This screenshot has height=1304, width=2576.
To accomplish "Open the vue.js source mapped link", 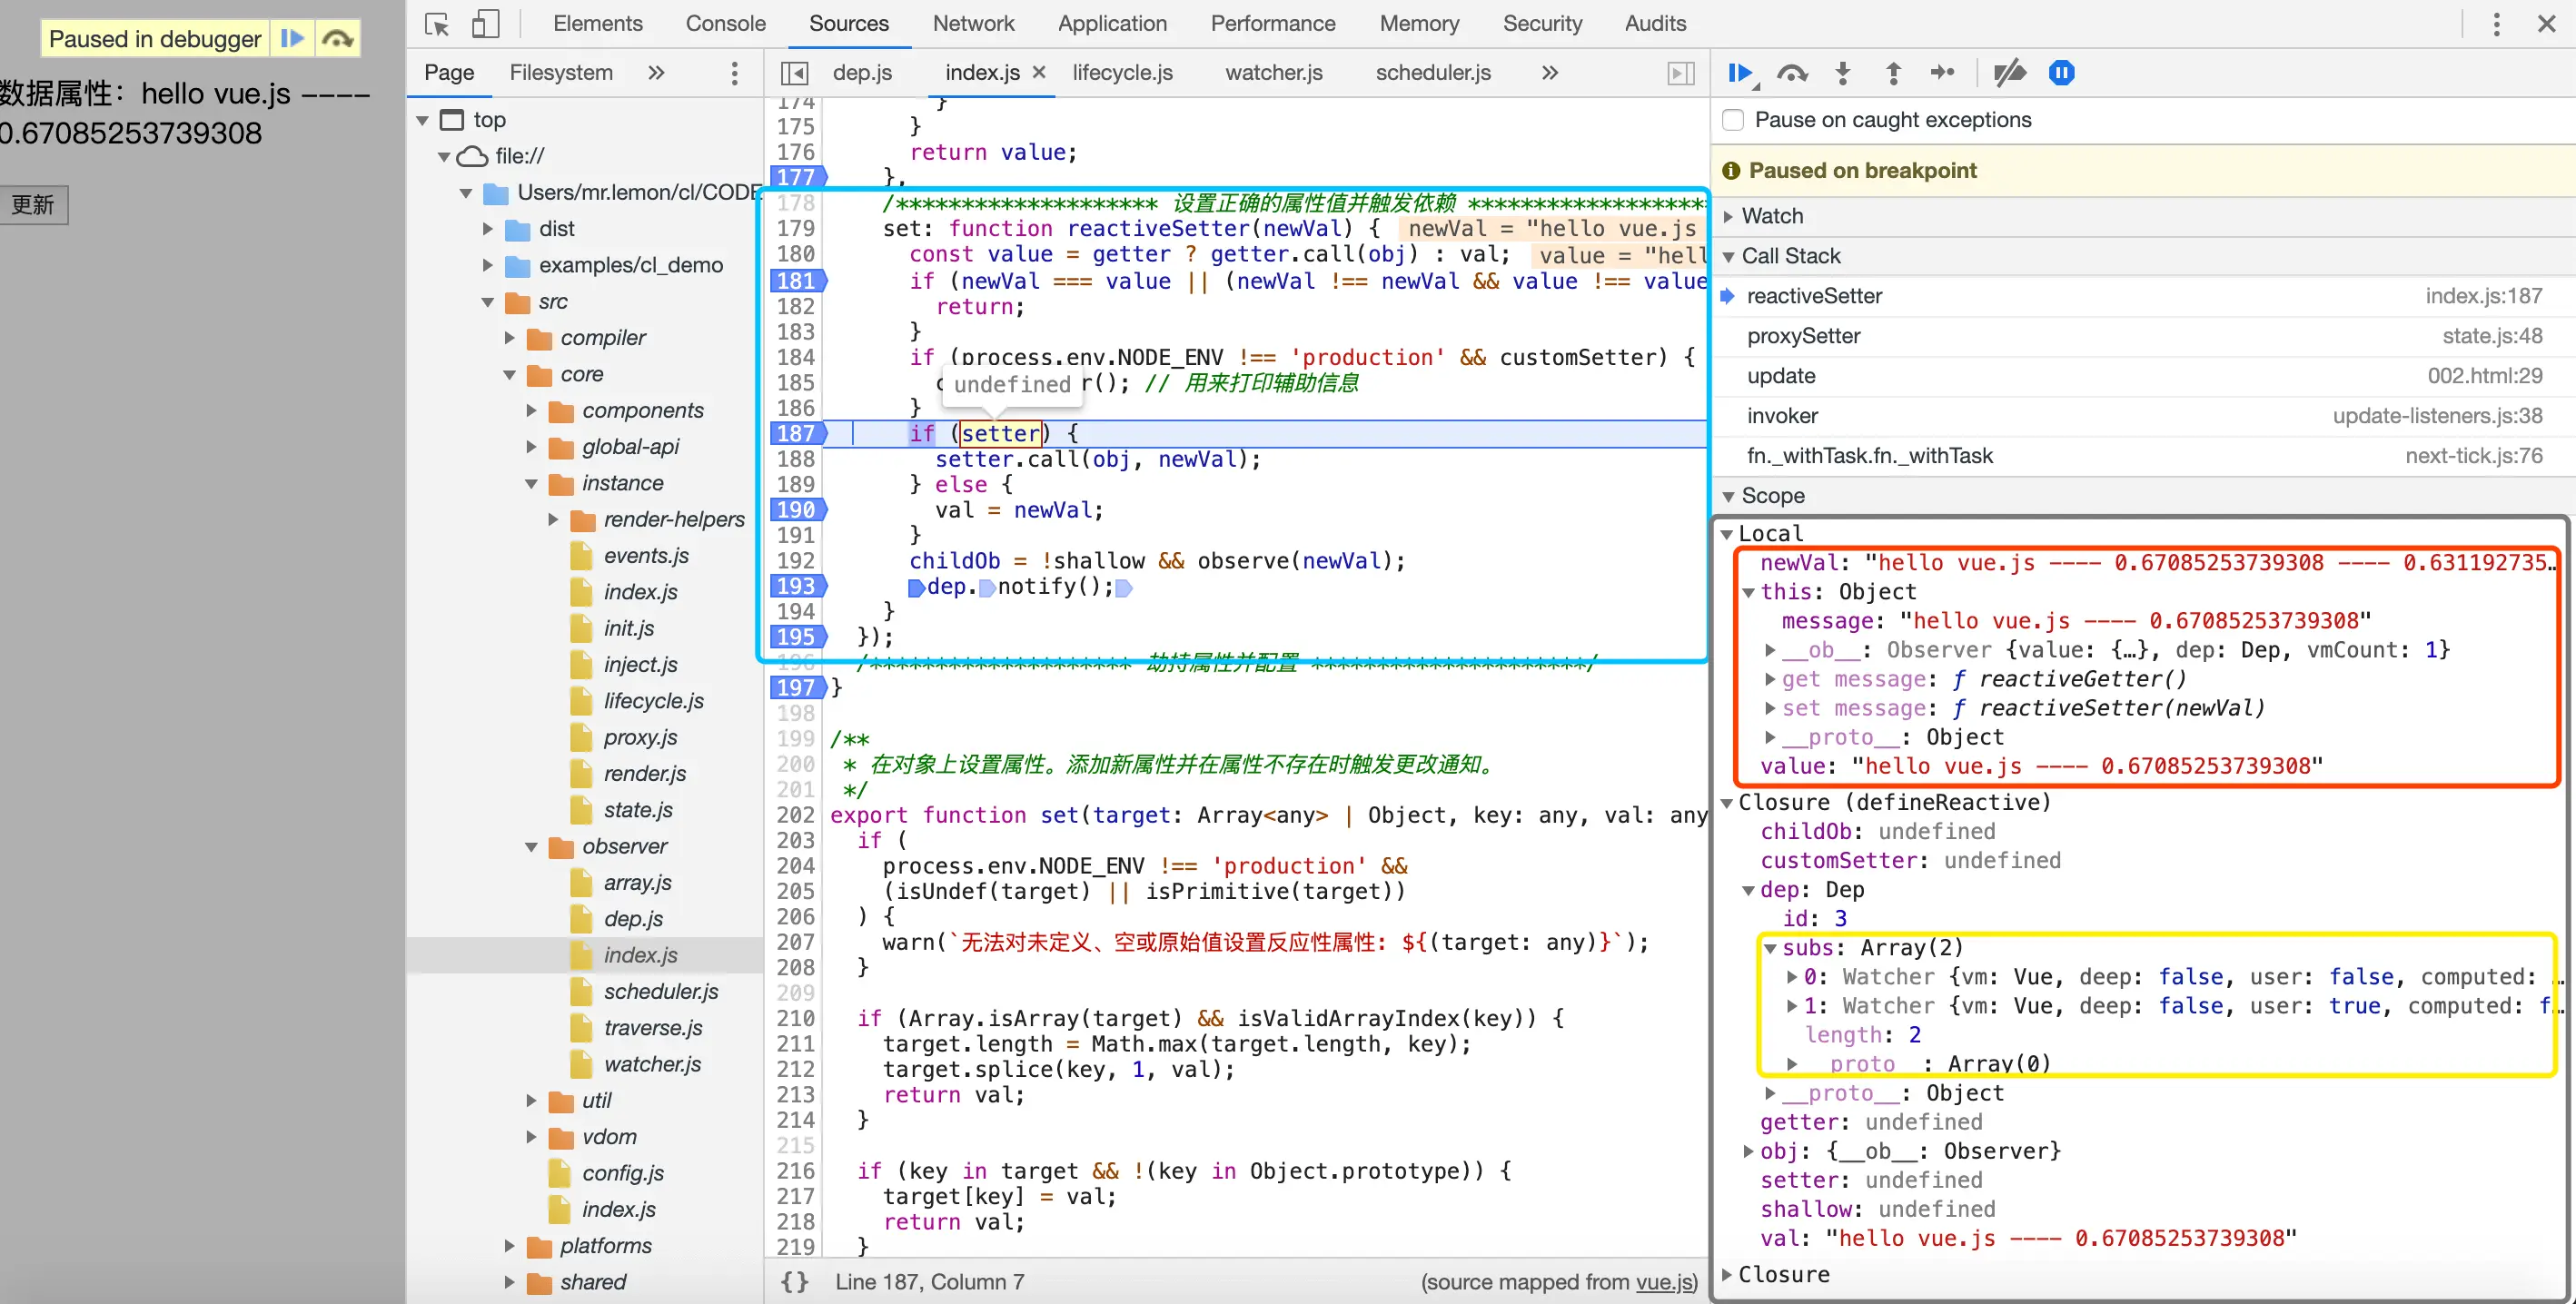I will [1664, 1281].
